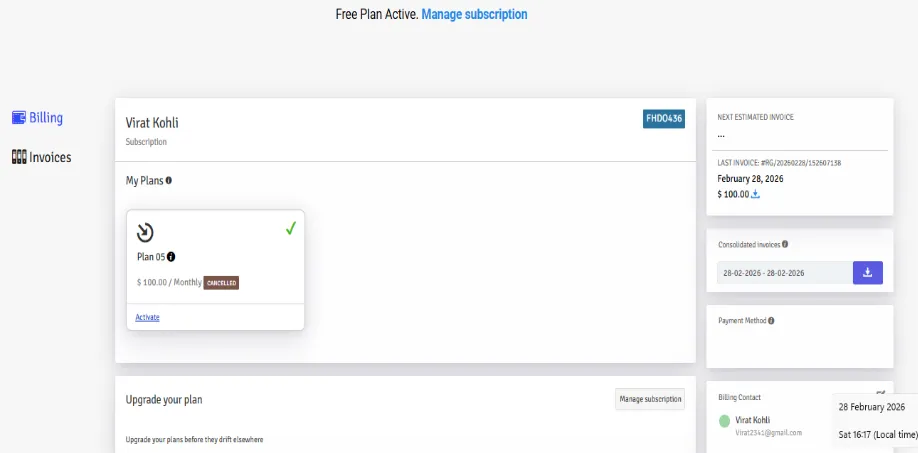Viewport: 918px width, 453px height.
Task: Show info icon next to Consolidated invoices
Action: 785,244
